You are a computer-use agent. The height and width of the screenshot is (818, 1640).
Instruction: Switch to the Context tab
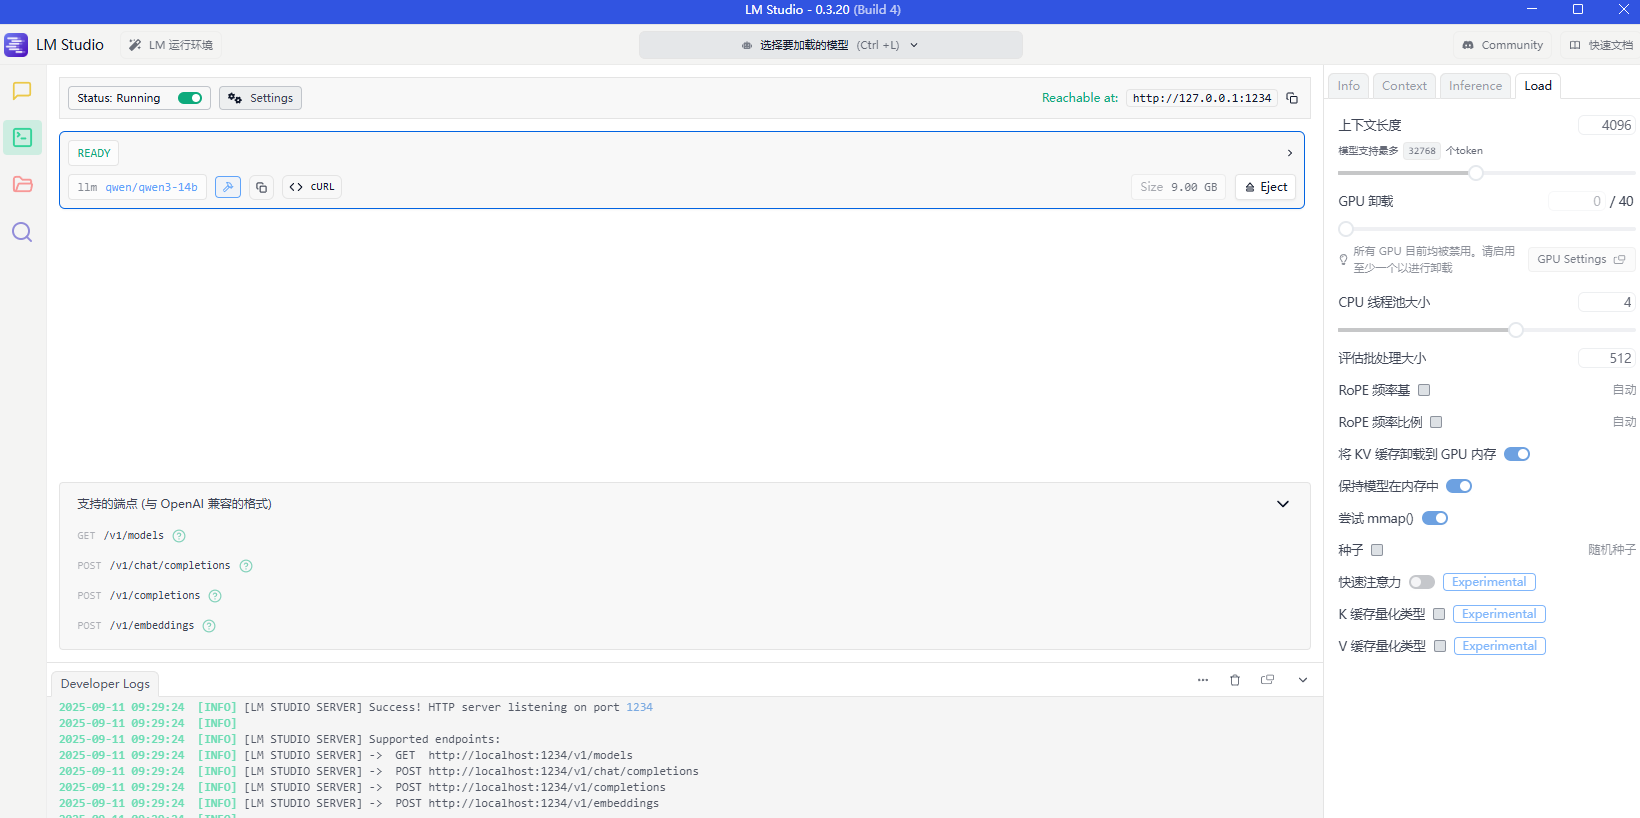pos(1404,86)
